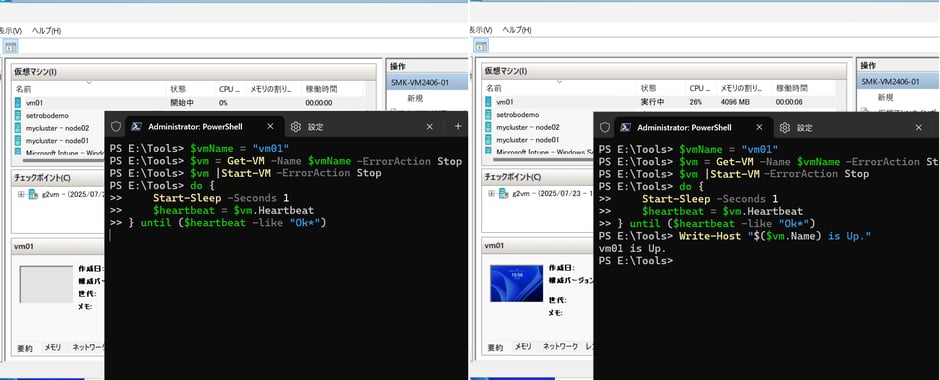Click 新規 action in 実行中 Hyper-V window
The image size is (940, 380).
tap(885, 98)
